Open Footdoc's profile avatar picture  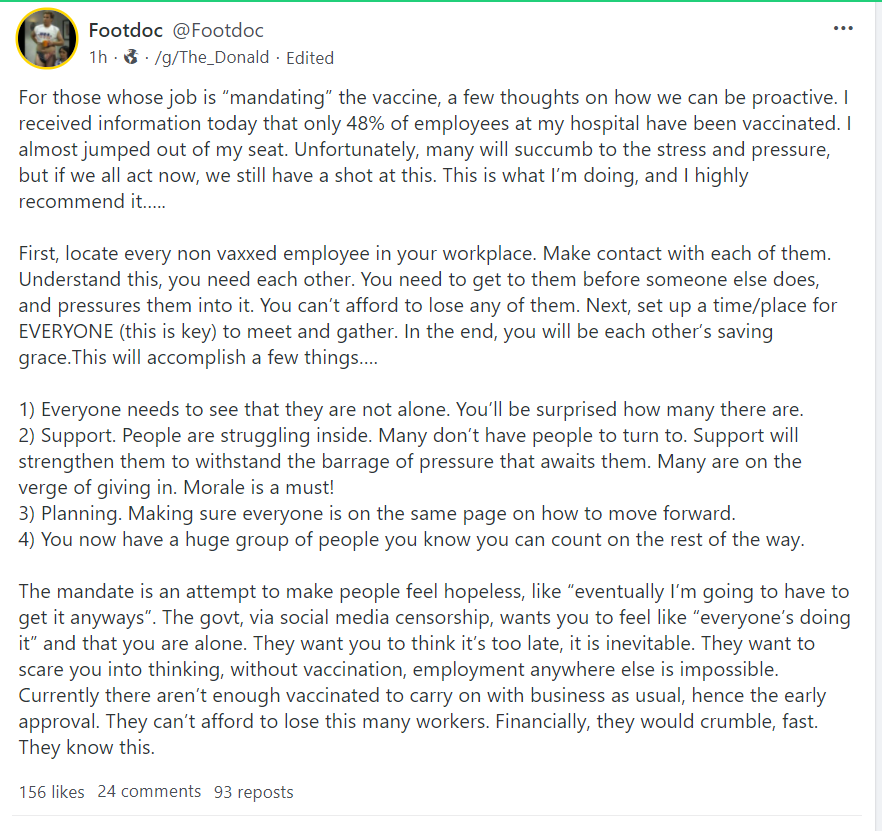47,40
